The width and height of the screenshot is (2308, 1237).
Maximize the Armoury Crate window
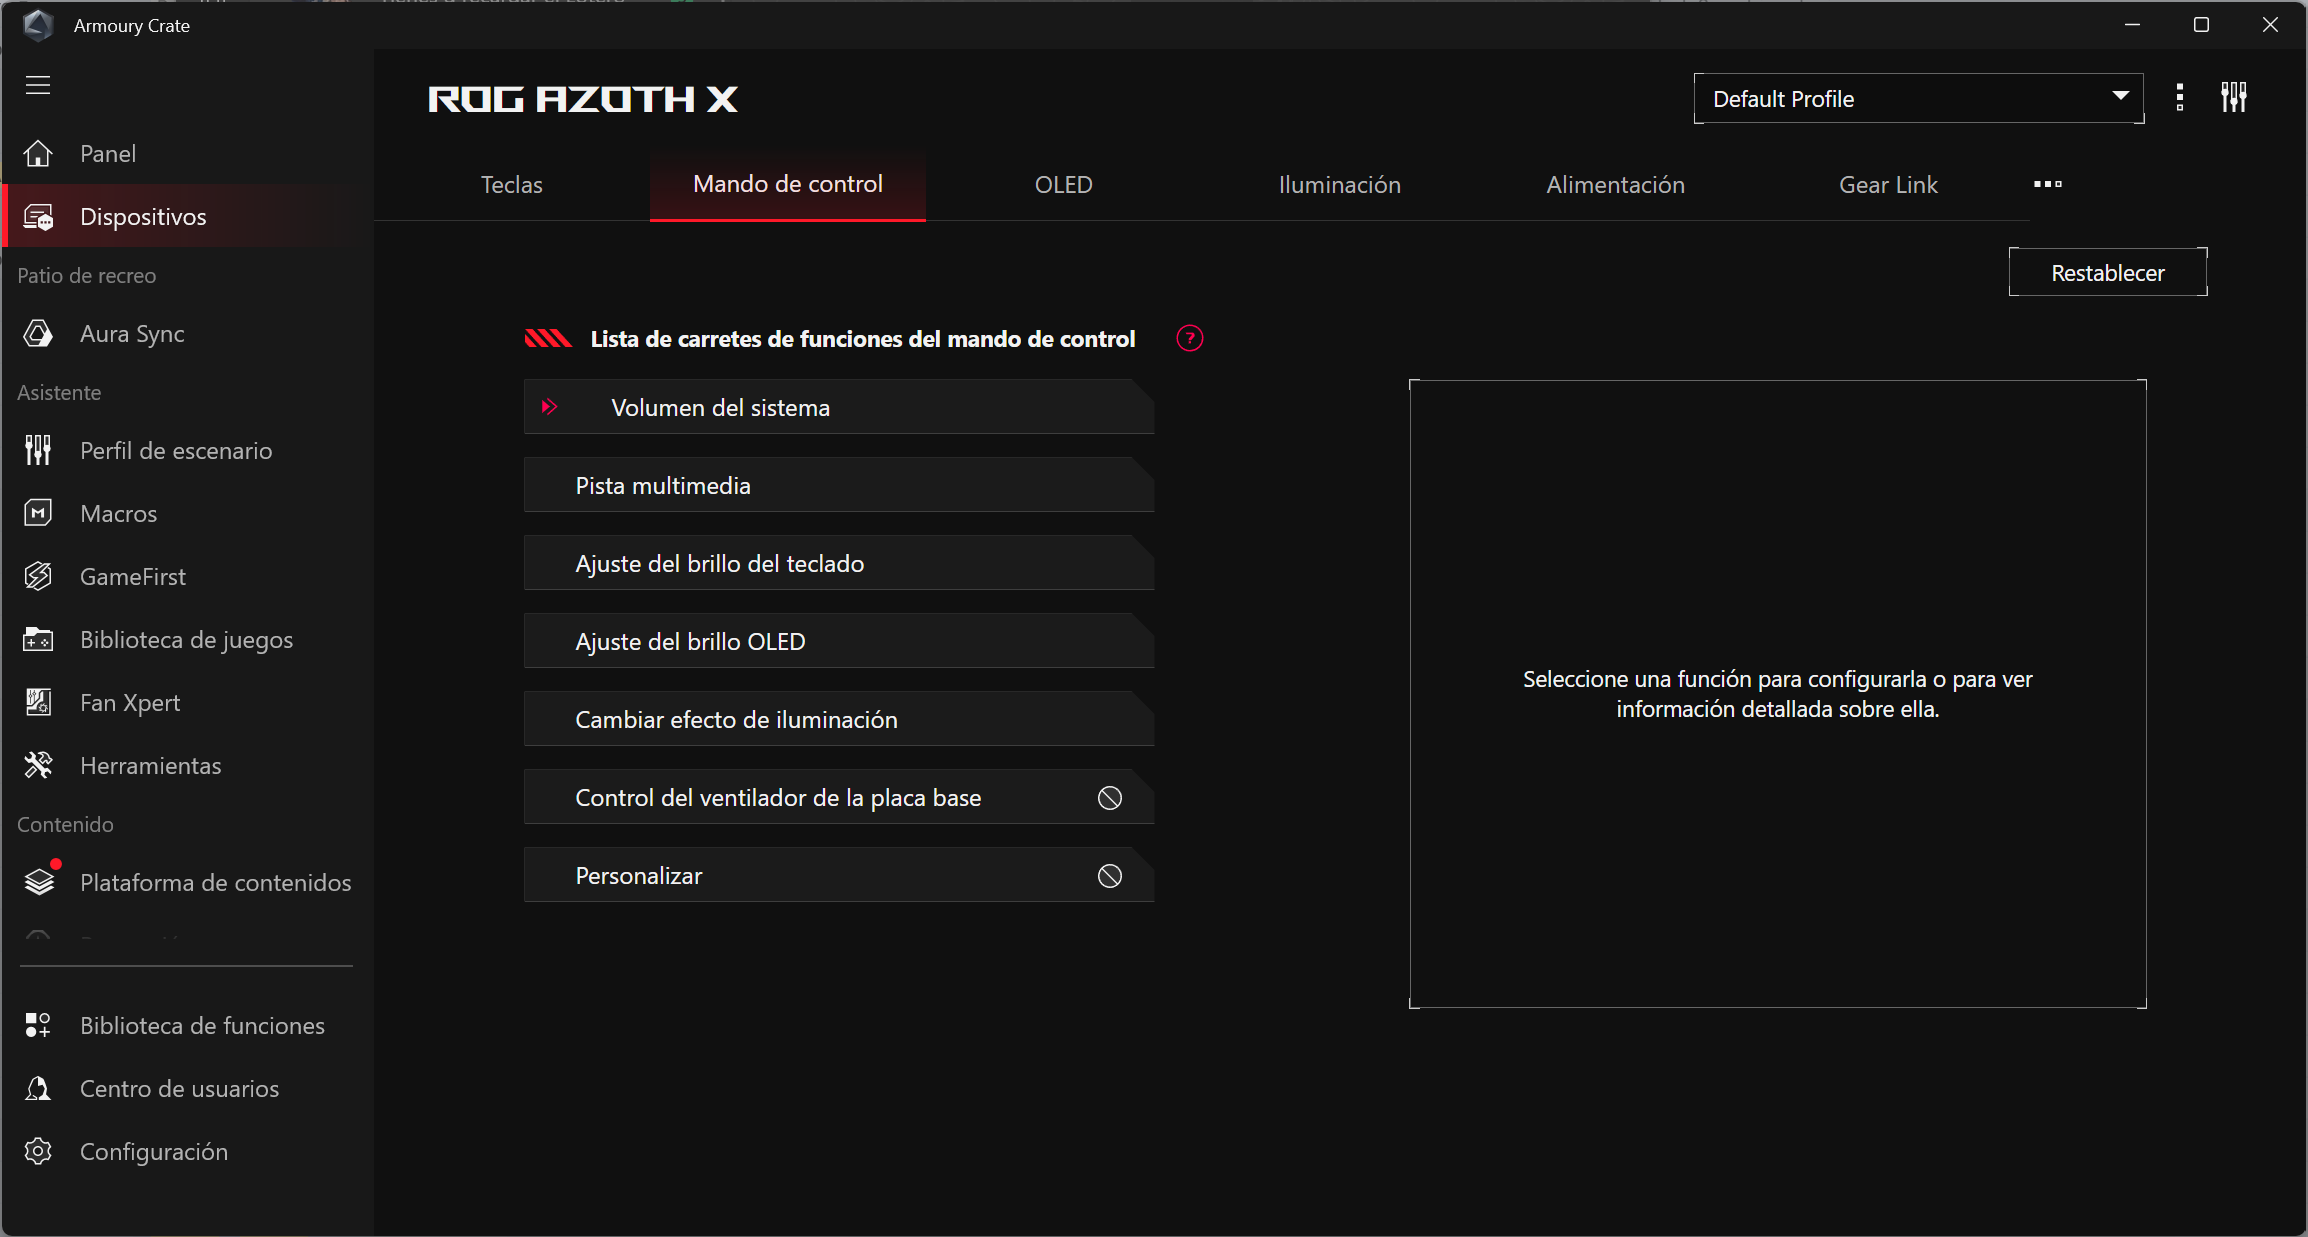(2201, 25)
